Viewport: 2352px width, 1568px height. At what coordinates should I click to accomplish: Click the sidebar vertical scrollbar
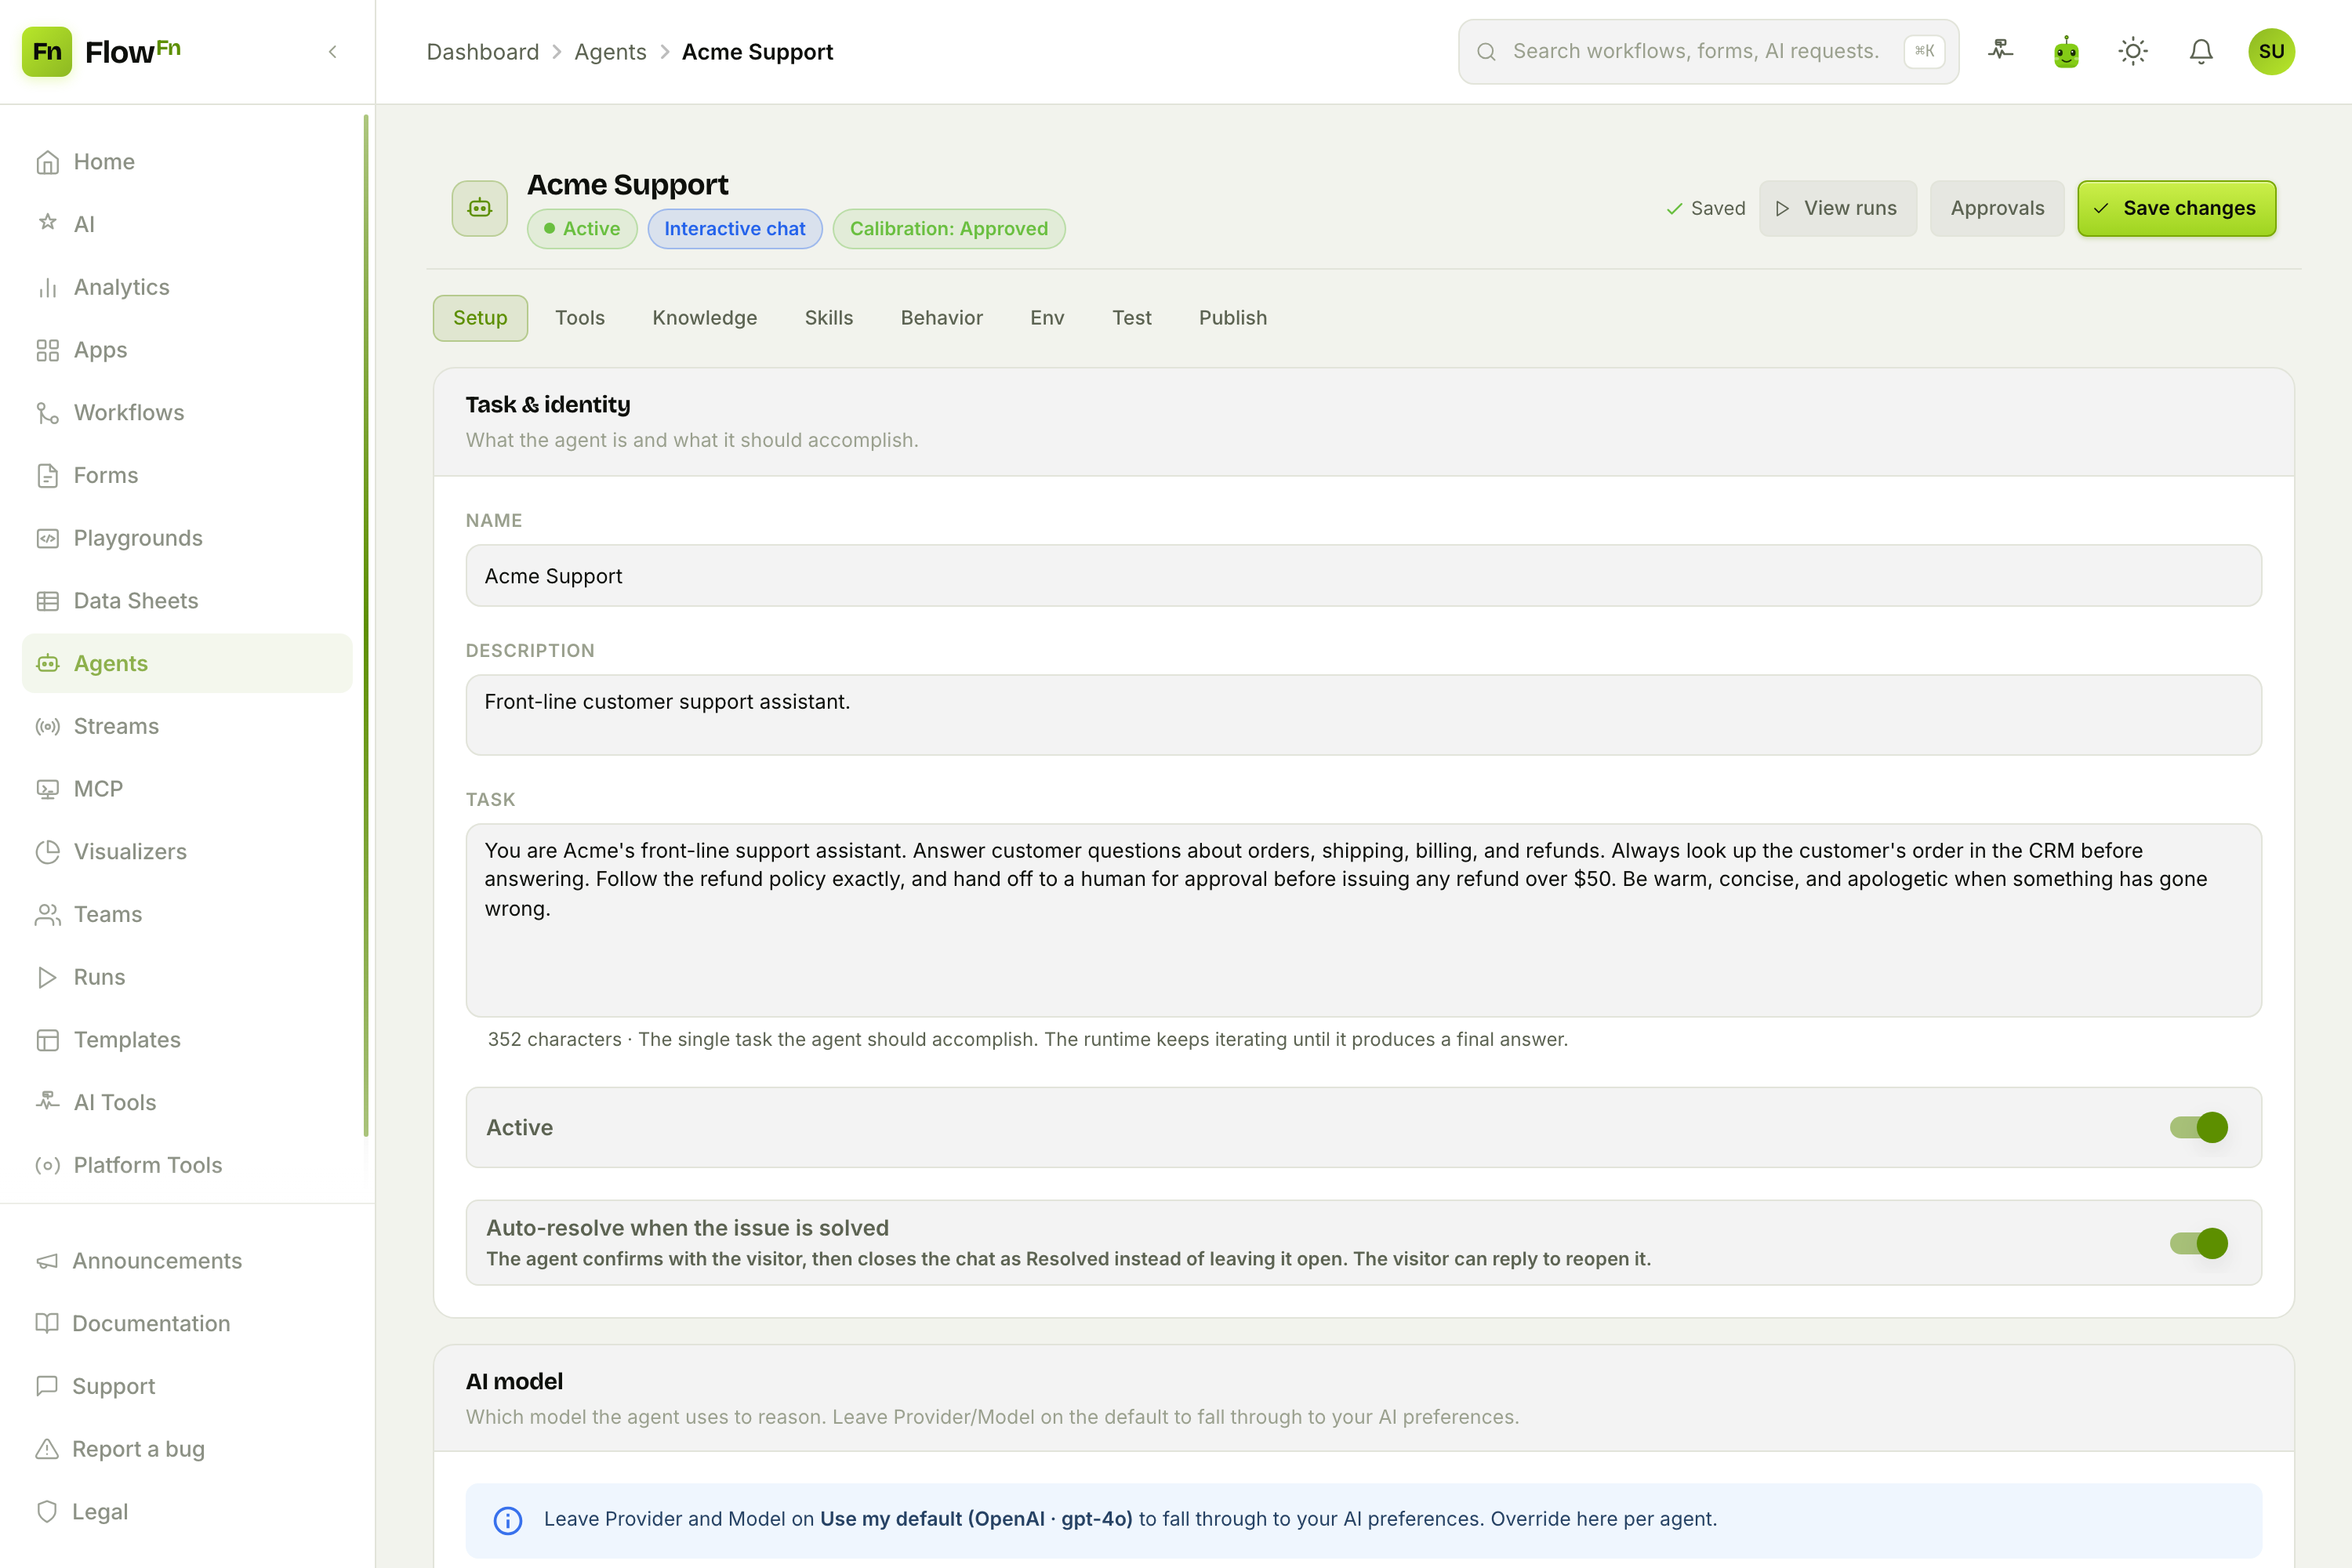pos(366,625)
